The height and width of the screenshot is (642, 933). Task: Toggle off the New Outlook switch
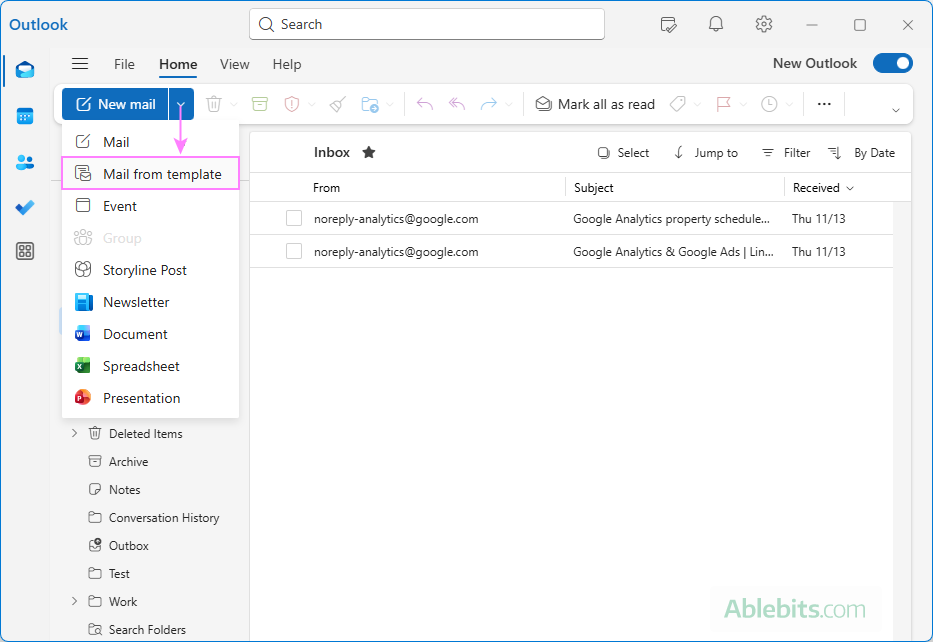[x=892, y=63]
